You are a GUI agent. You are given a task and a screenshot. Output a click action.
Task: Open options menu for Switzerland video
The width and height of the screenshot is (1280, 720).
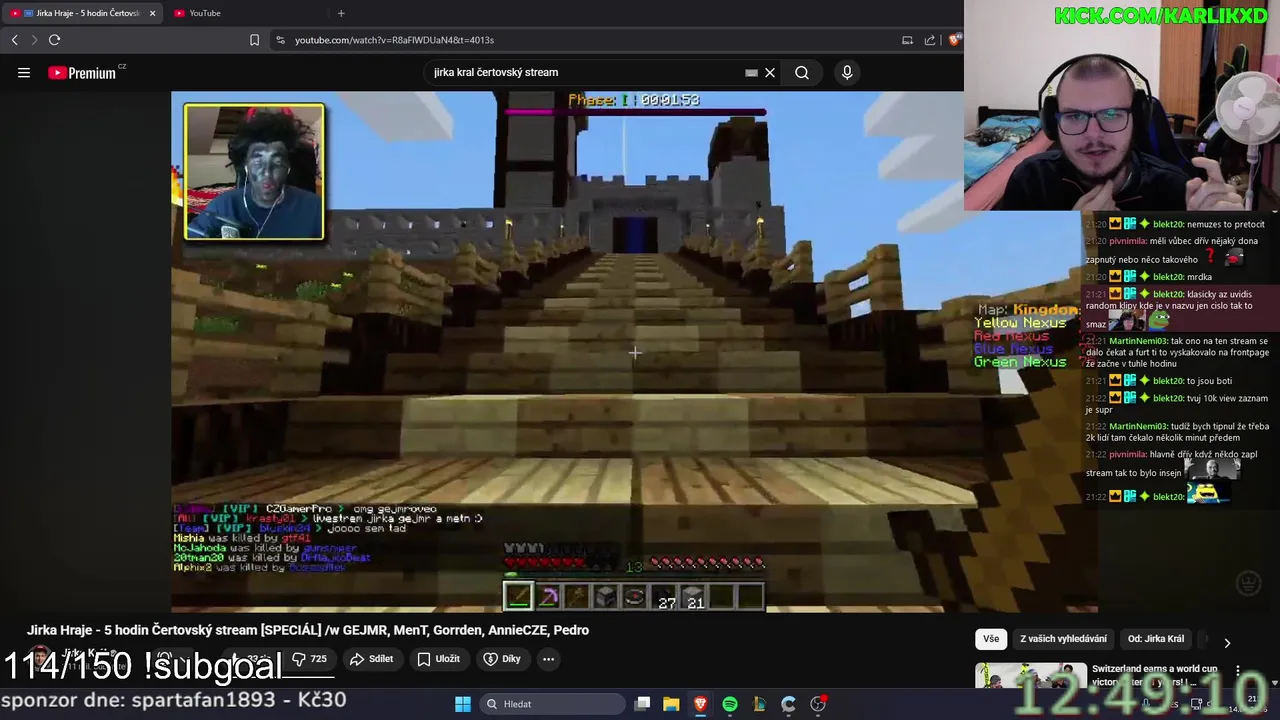tap(1238, 671)
